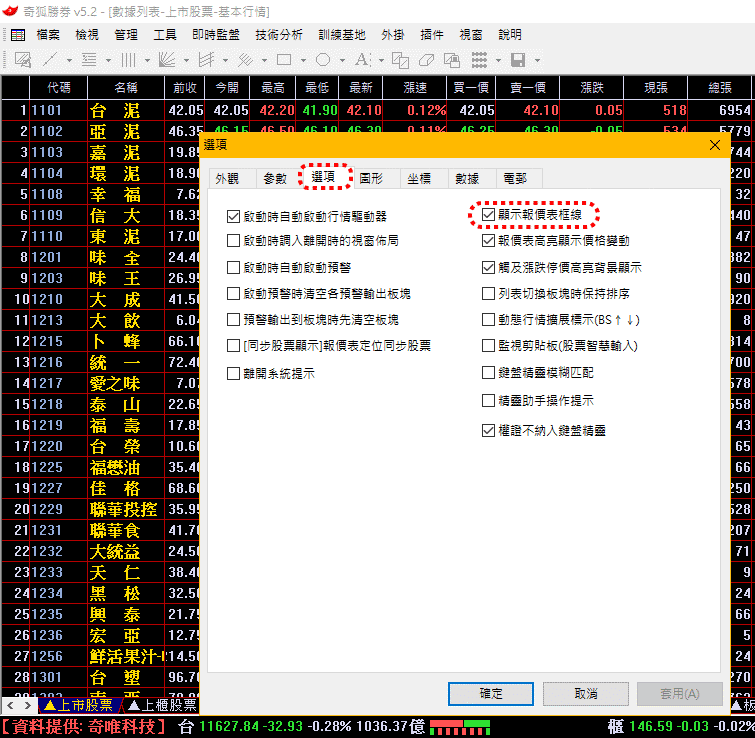Click the 確定 button

click(491, 694)
